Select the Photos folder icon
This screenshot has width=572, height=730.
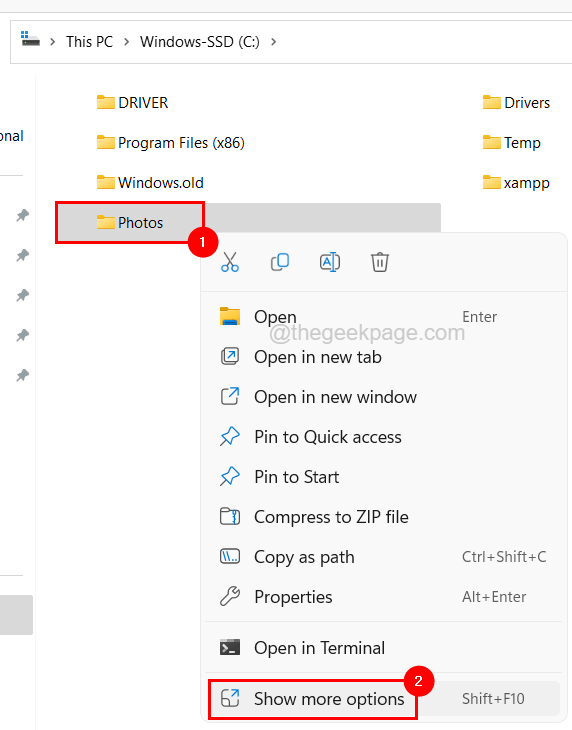click(x=106, y=222)
